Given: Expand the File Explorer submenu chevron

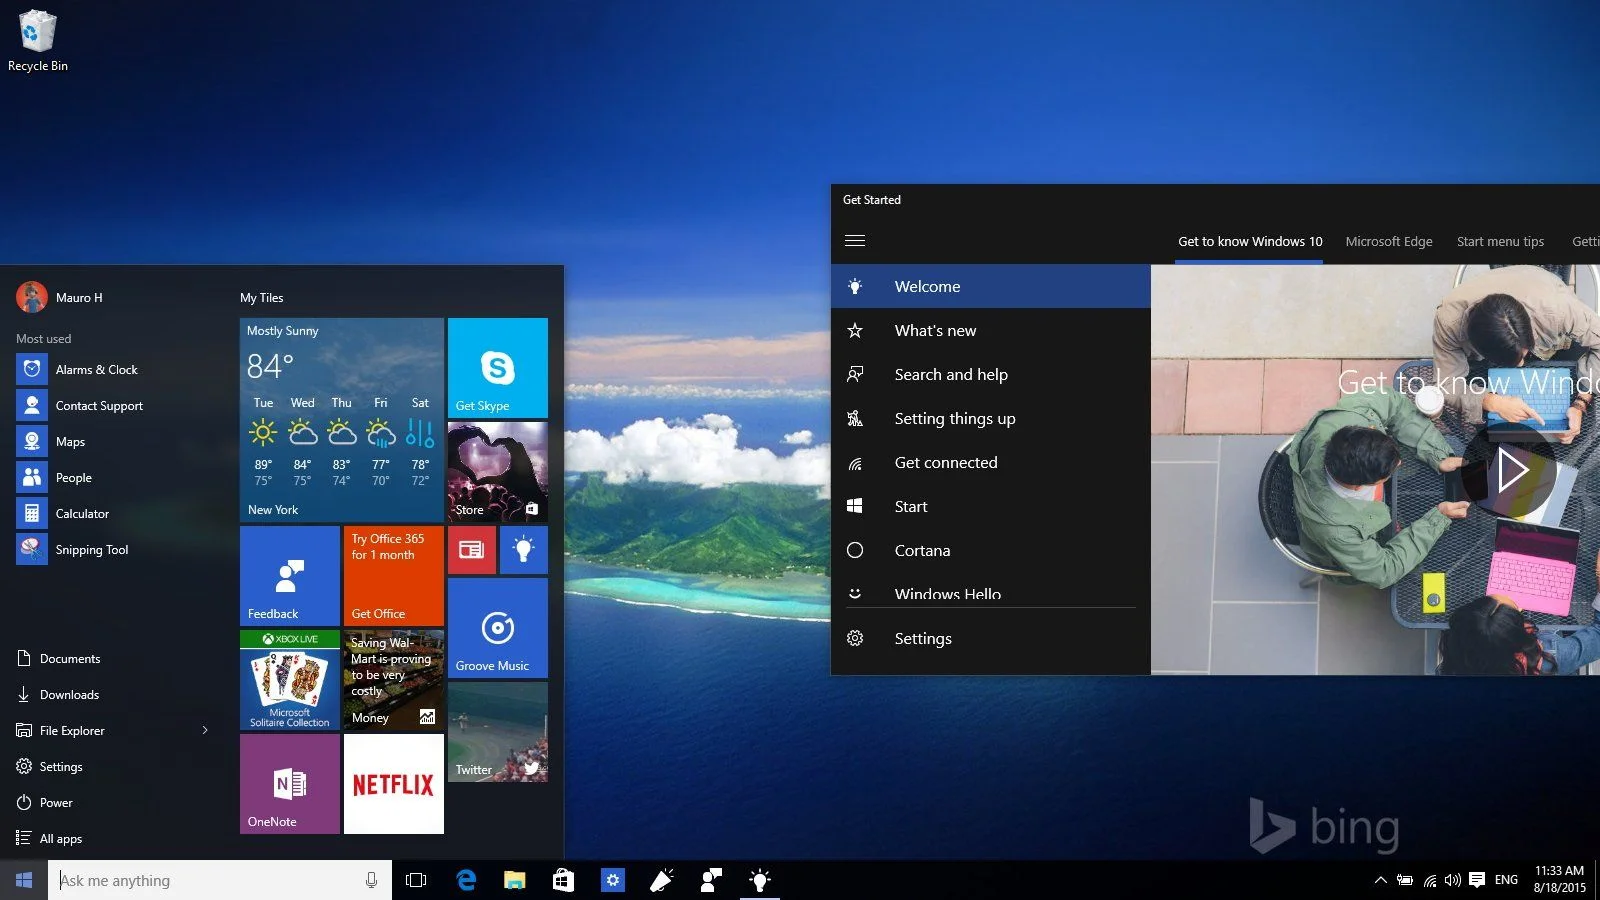Looking at the screenshot, I should [x=204, y=730].
